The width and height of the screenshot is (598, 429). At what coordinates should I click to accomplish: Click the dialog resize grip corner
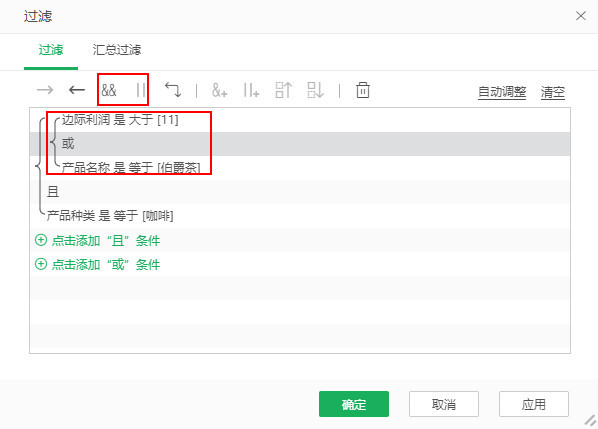tap(591, 421)
